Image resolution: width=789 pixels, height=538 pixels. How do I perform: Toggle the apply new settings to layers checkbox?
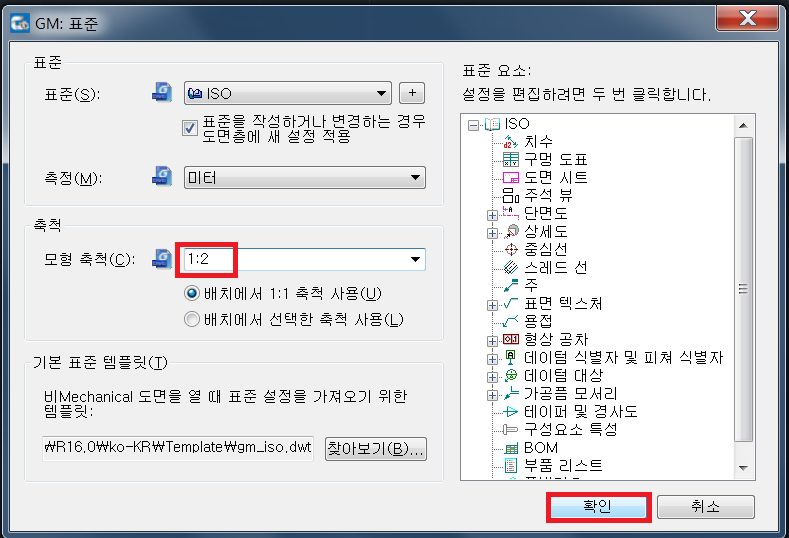point(190,128)
